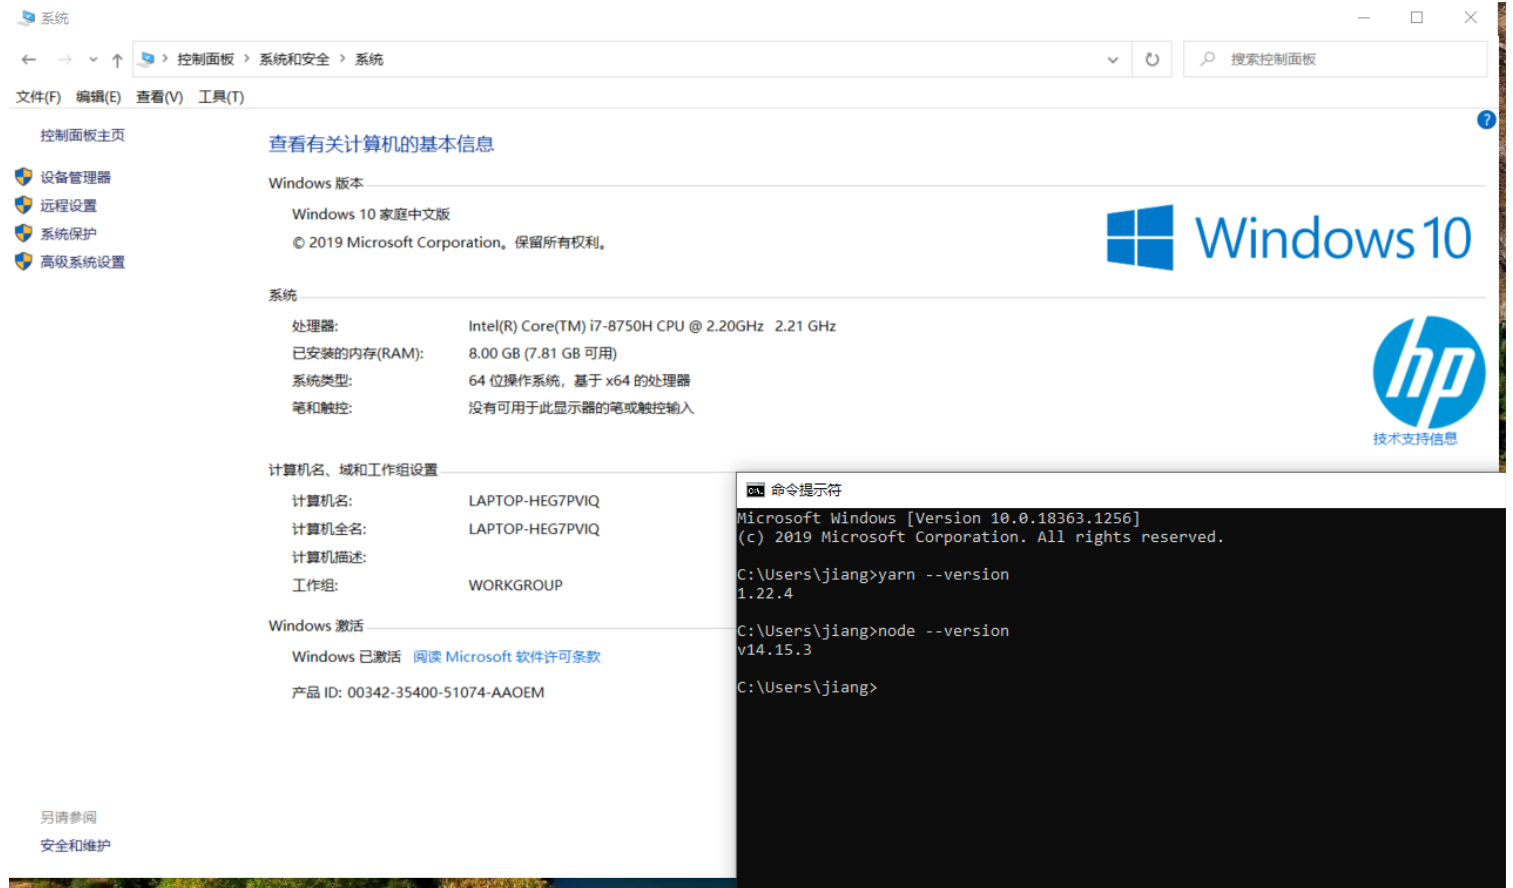Expand chevron after computer icon in address bar
This screenshot has height=888, width=1513.
[x=165, y=59]
